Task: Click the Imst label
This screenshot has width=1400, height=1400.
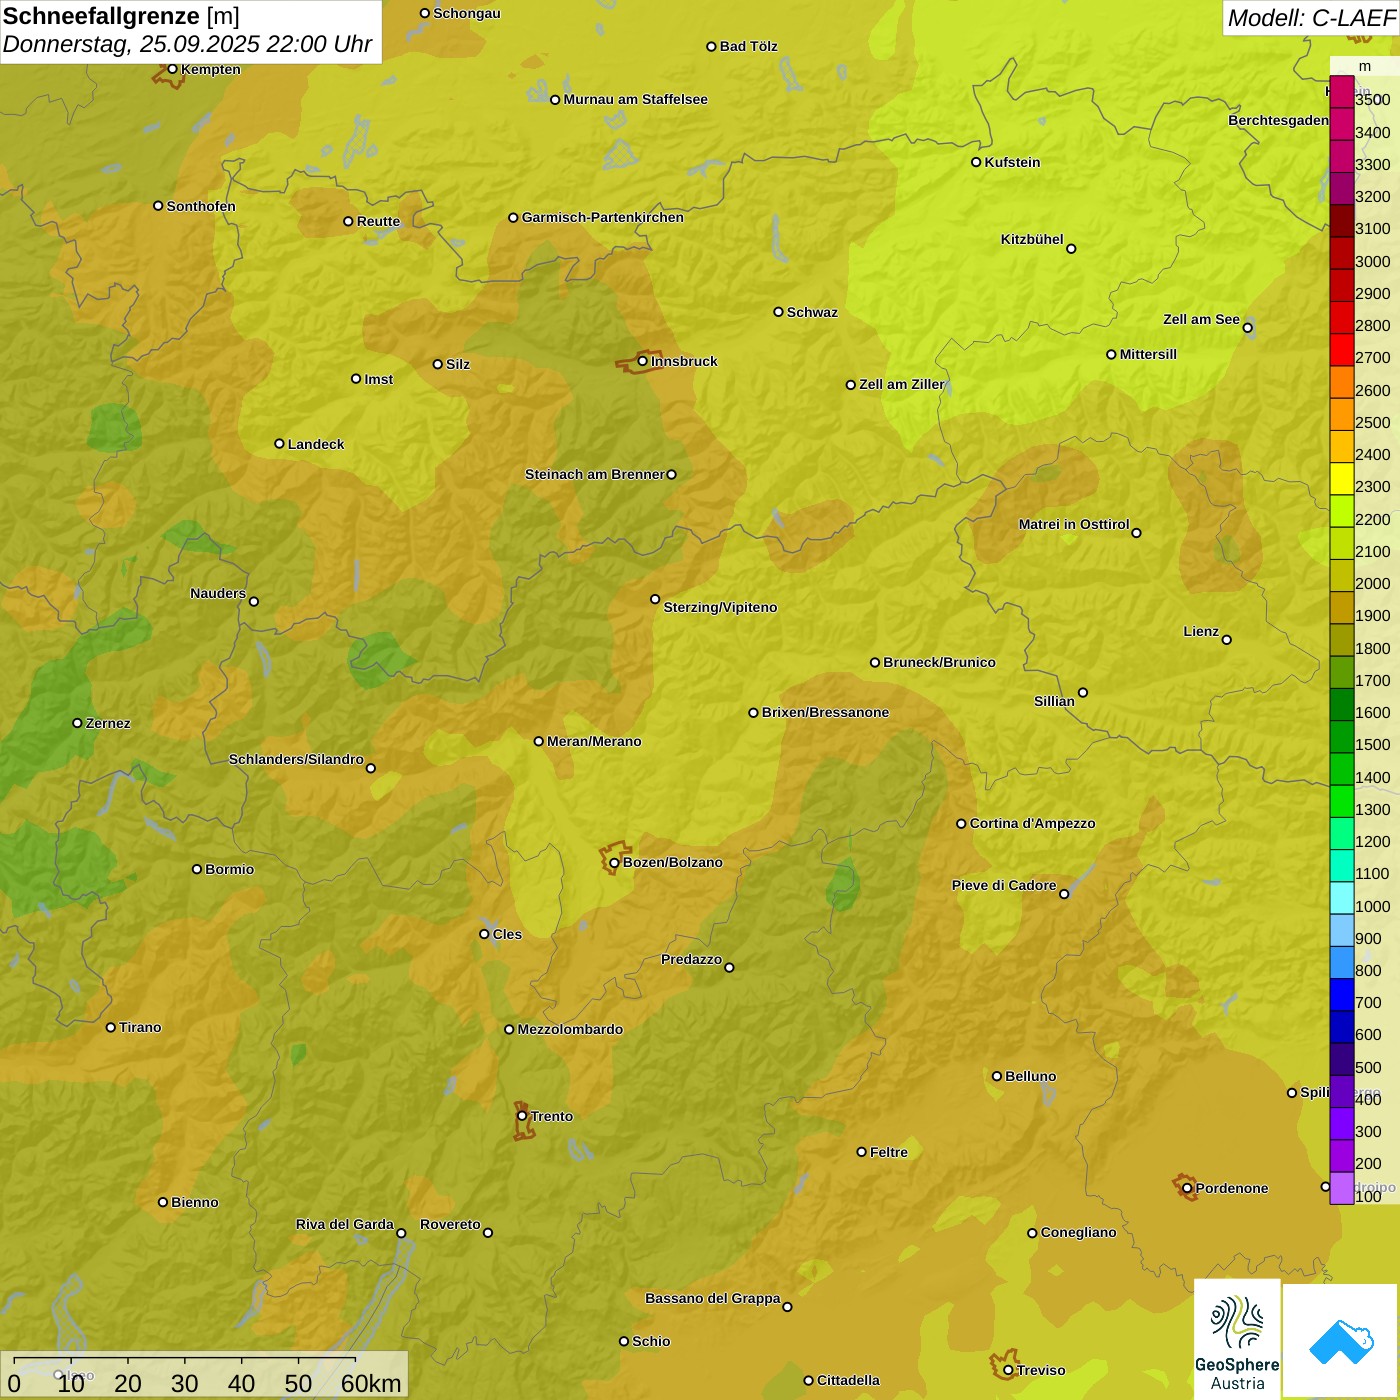Action: point(378,379)
